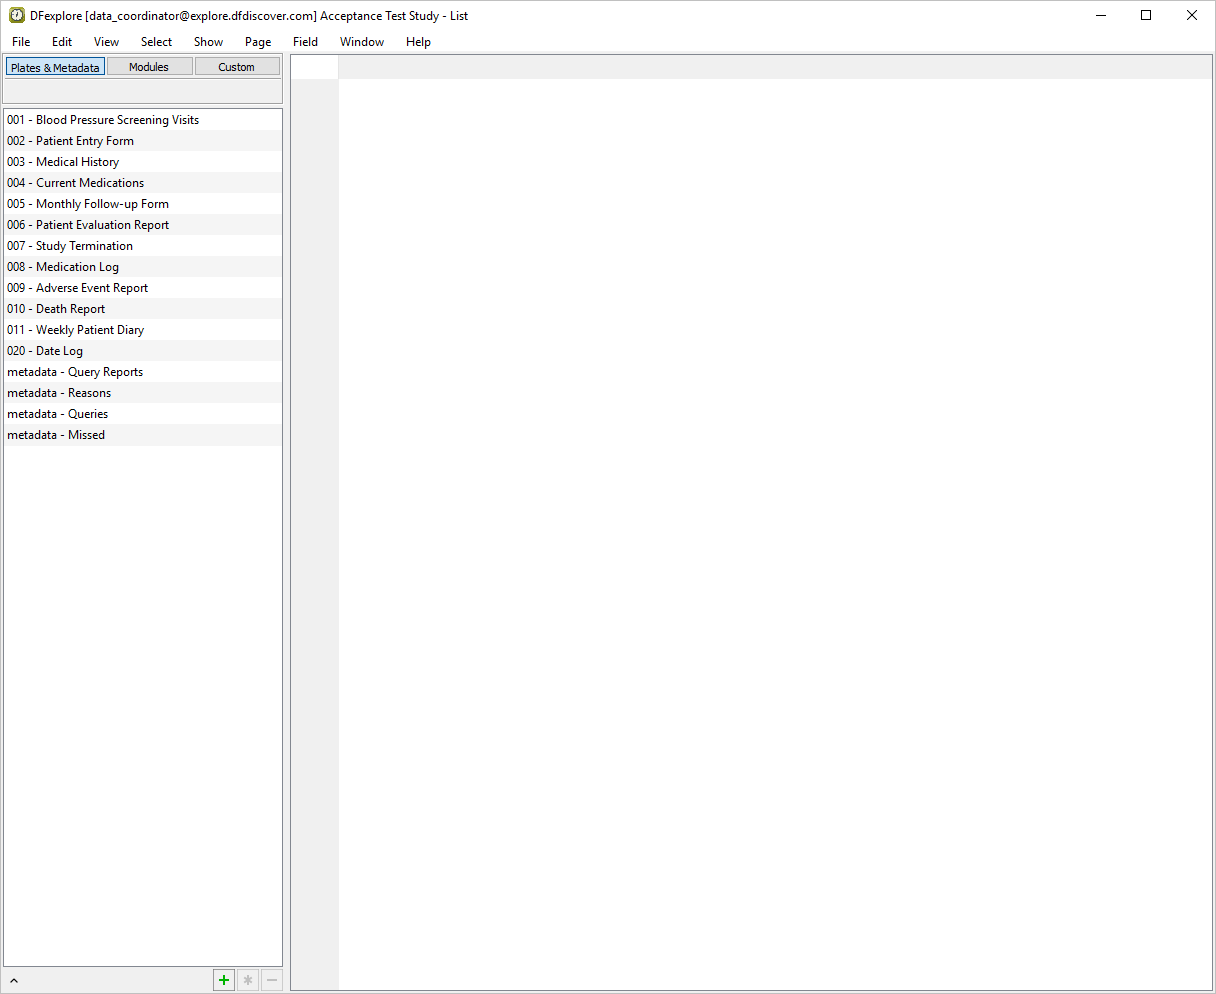1216x994 pixels.
Task: Select 020 - Date Log plate
Action: (45, 351)
